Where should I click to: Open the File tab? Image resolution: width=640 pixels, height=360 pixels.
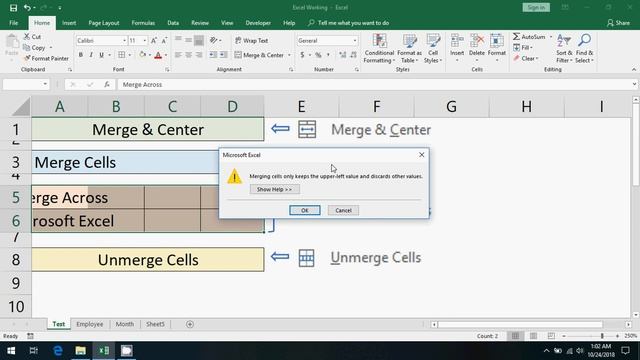coord(13,23)
